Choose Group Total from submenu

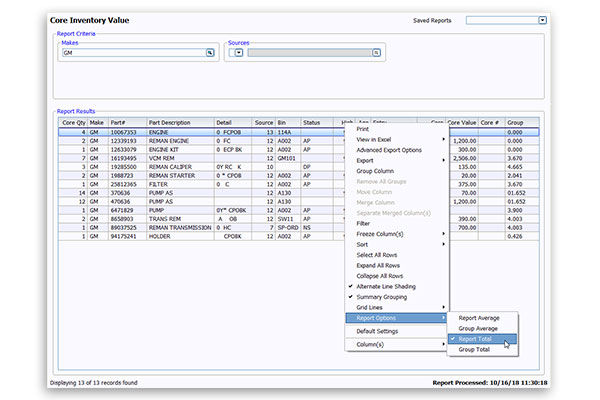coord(474,350)
